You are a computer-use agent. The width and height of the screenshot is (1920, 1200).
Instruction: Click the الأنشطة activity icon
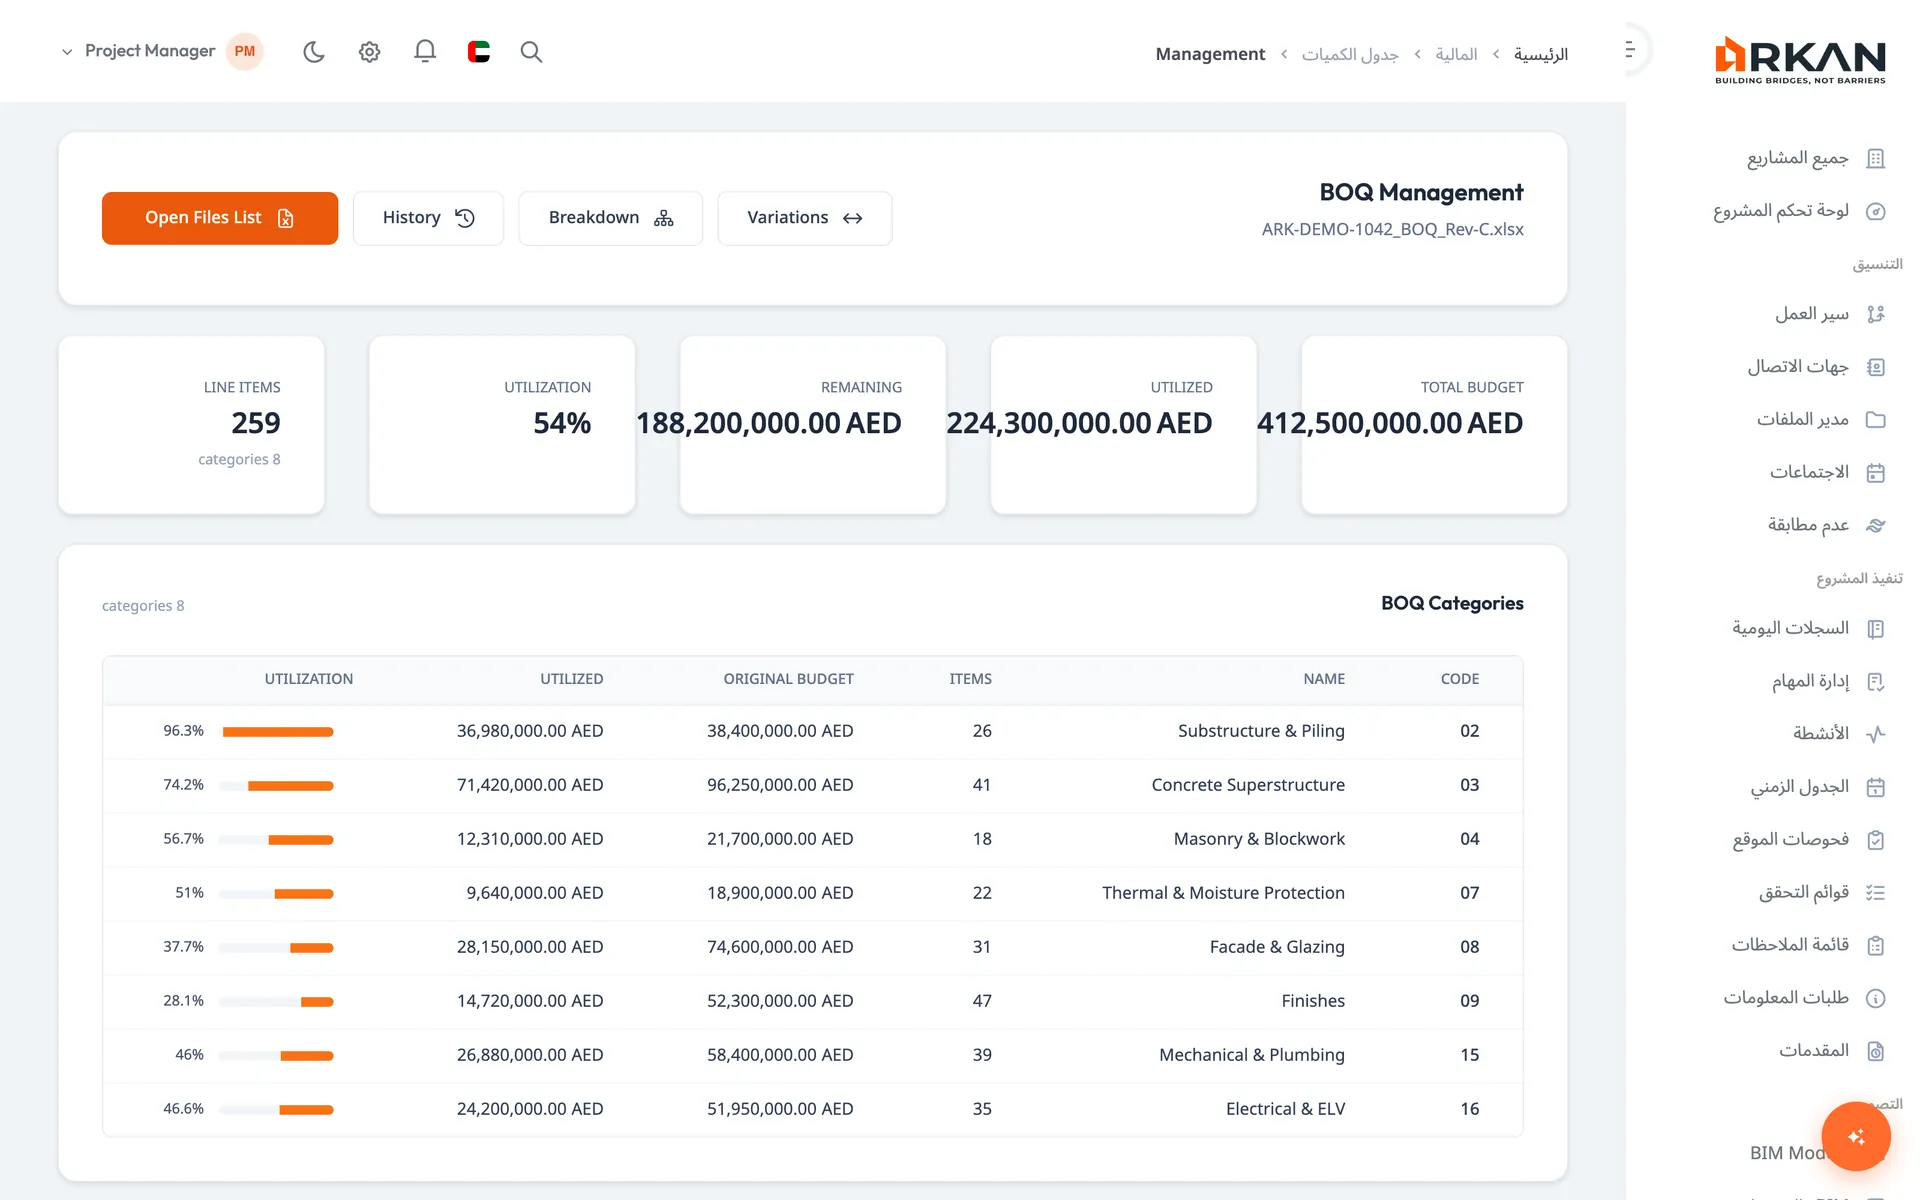click(x=1876, y=734)
